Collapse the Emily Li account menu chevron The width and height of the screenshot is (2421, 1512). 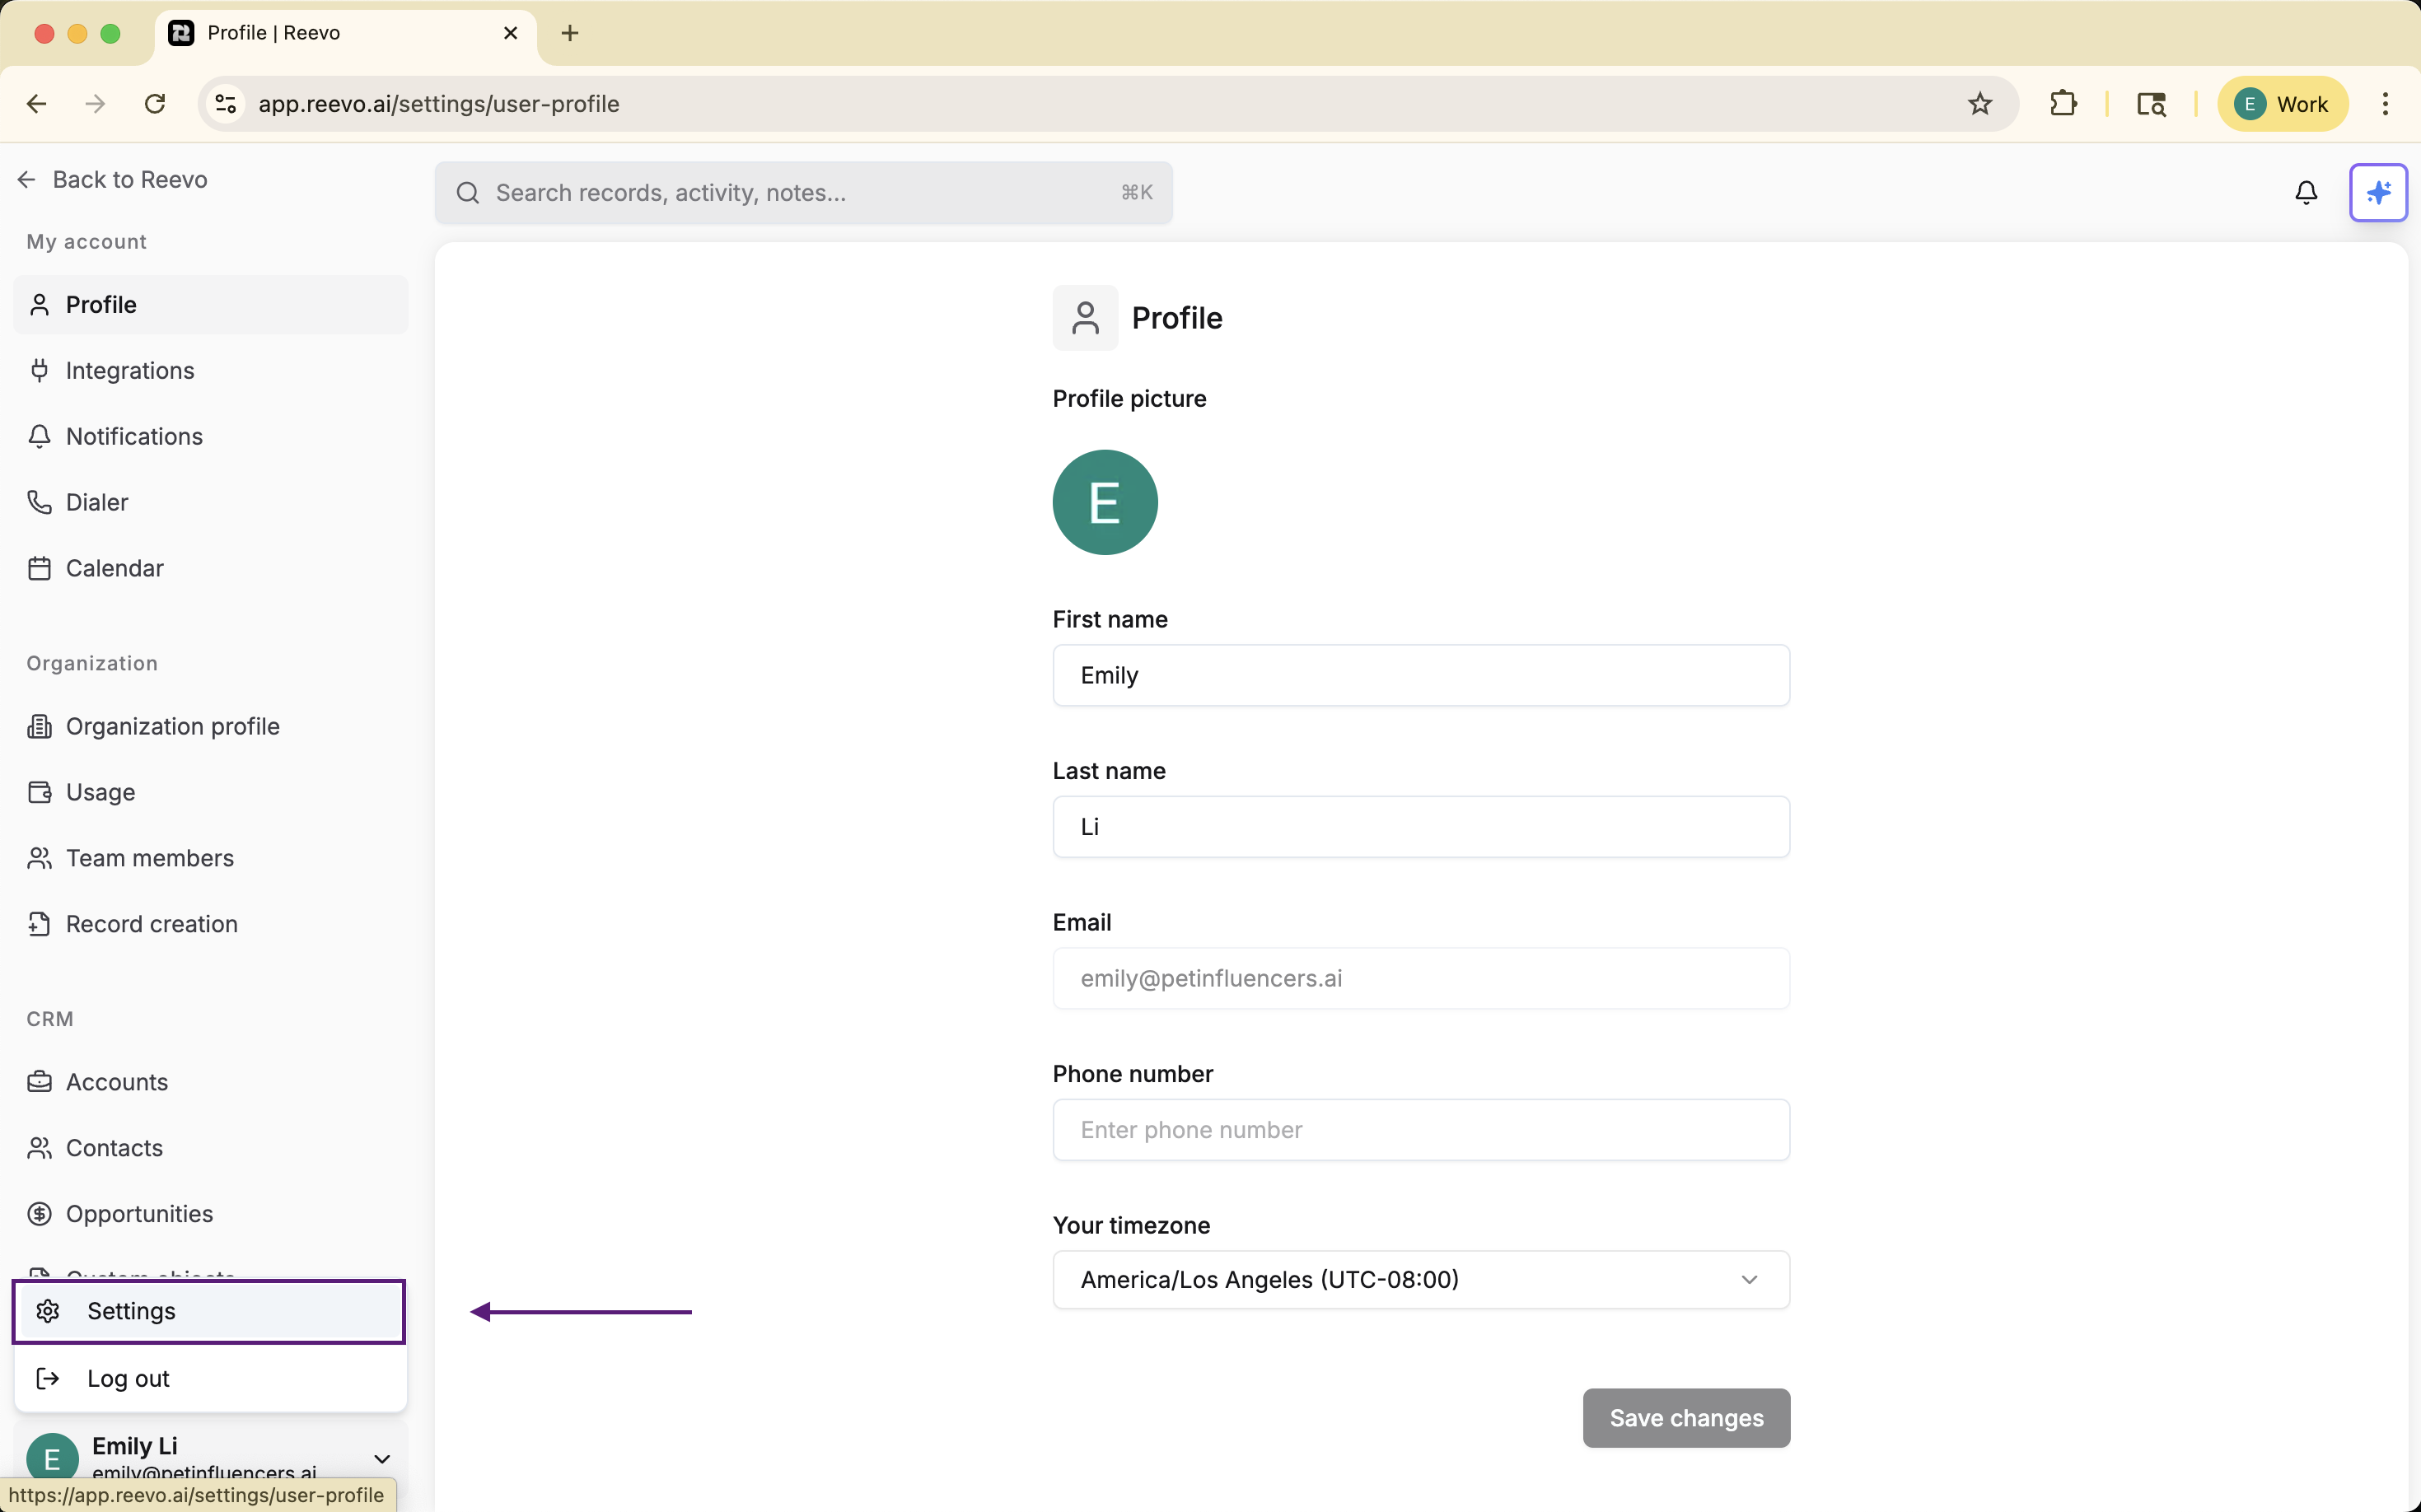[382, 1458]
